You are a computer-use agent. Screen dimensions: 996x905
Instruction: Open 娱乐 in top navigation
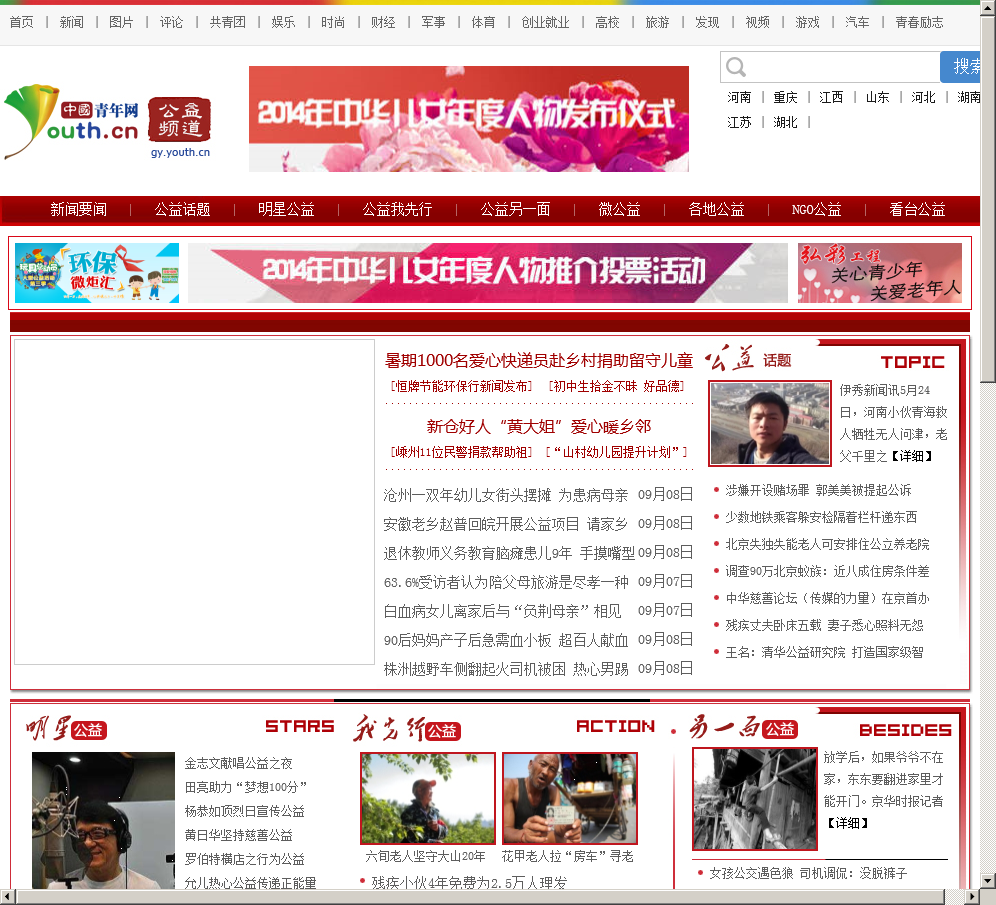283,22
